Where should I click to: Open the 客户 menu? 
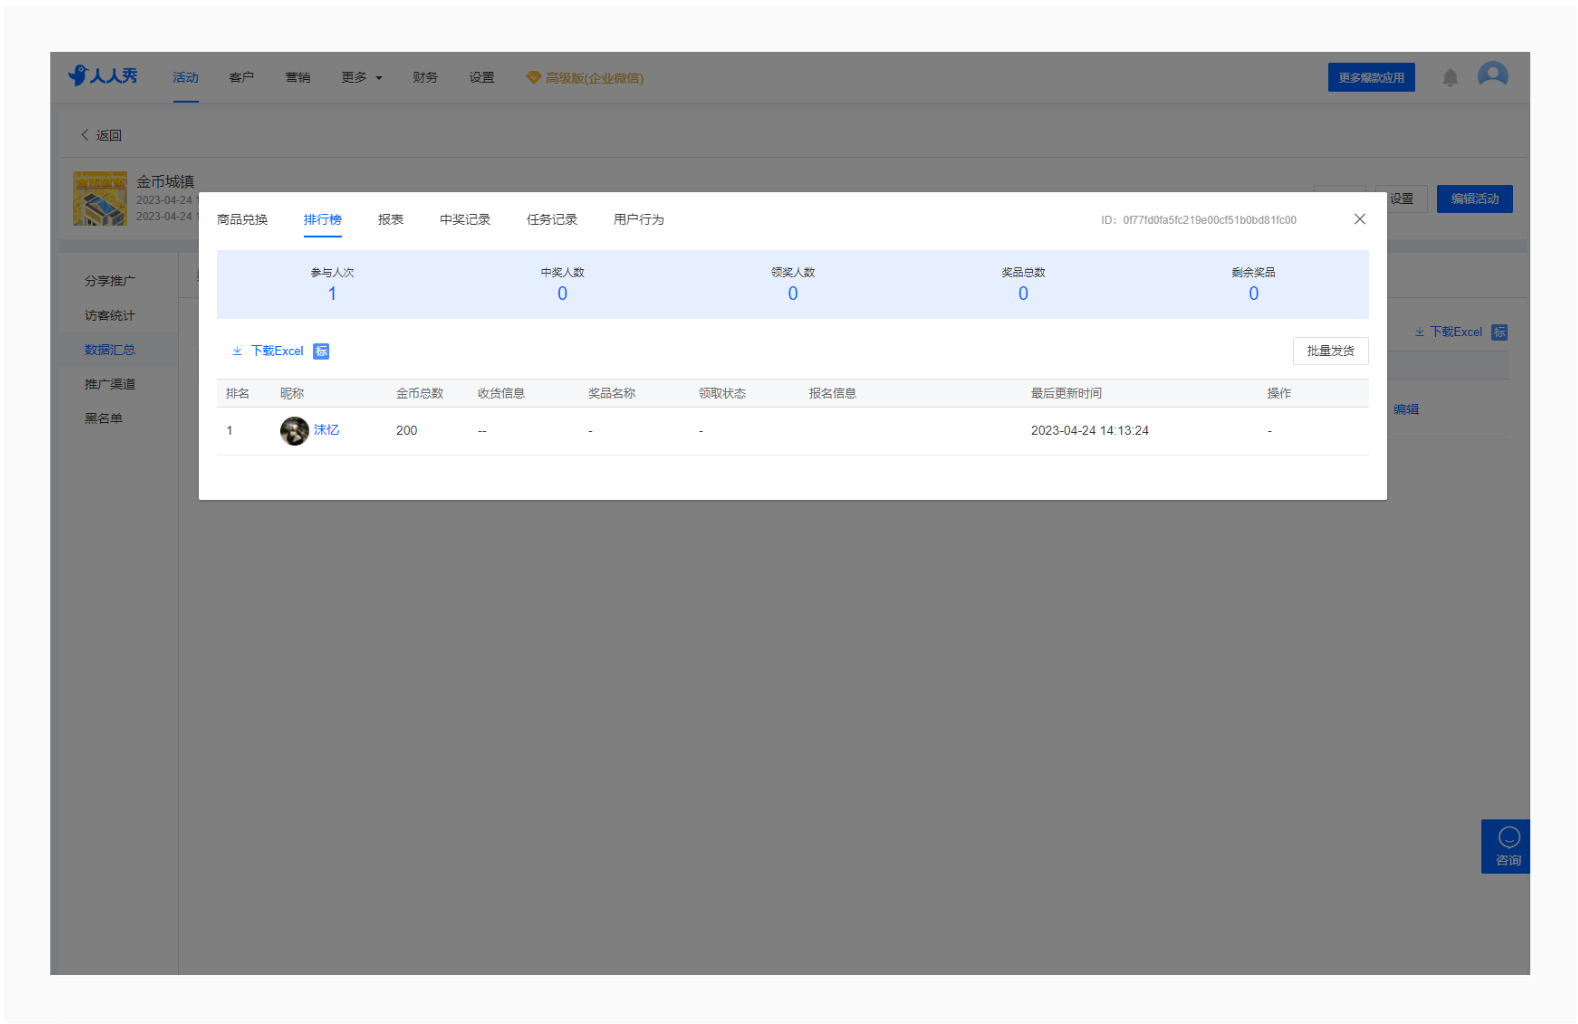click(241, 77)
